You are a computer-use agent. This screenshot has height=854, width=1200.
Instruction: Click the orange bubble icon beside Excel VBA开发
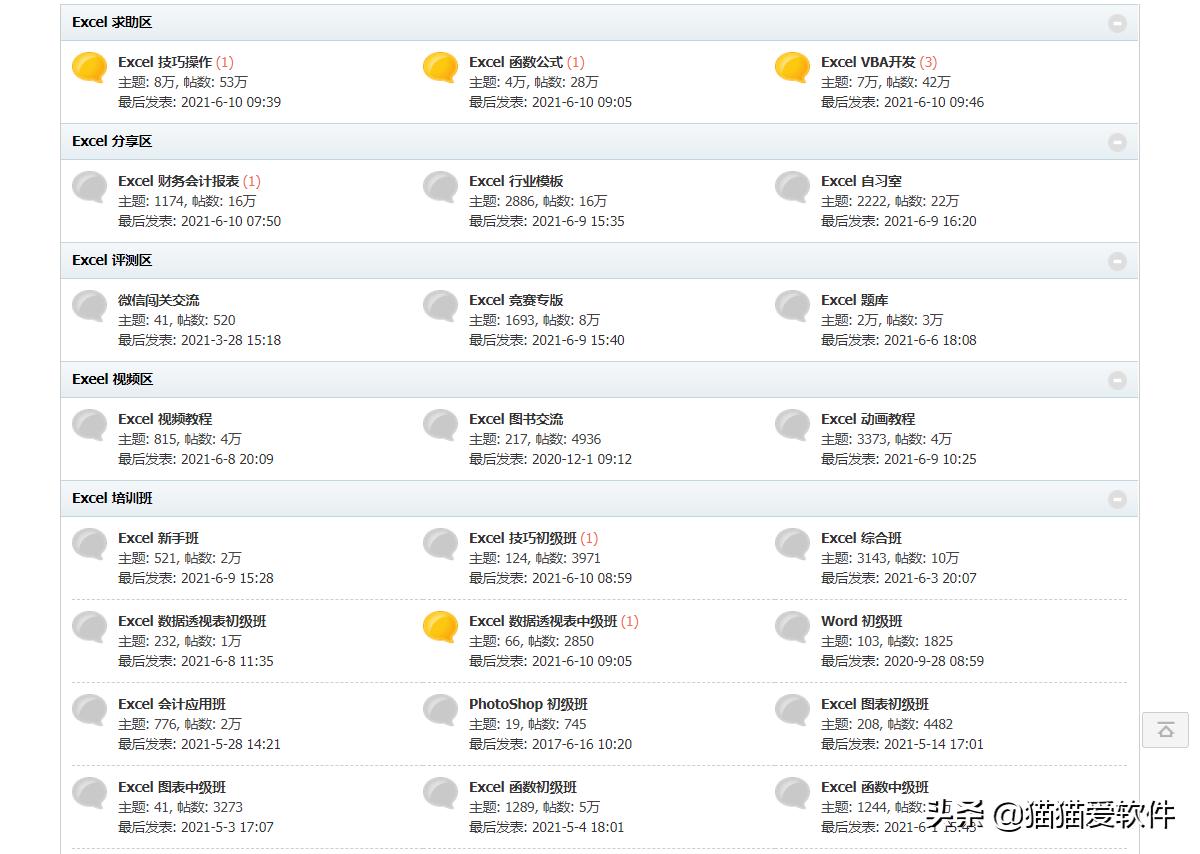(x=793, y=68)
